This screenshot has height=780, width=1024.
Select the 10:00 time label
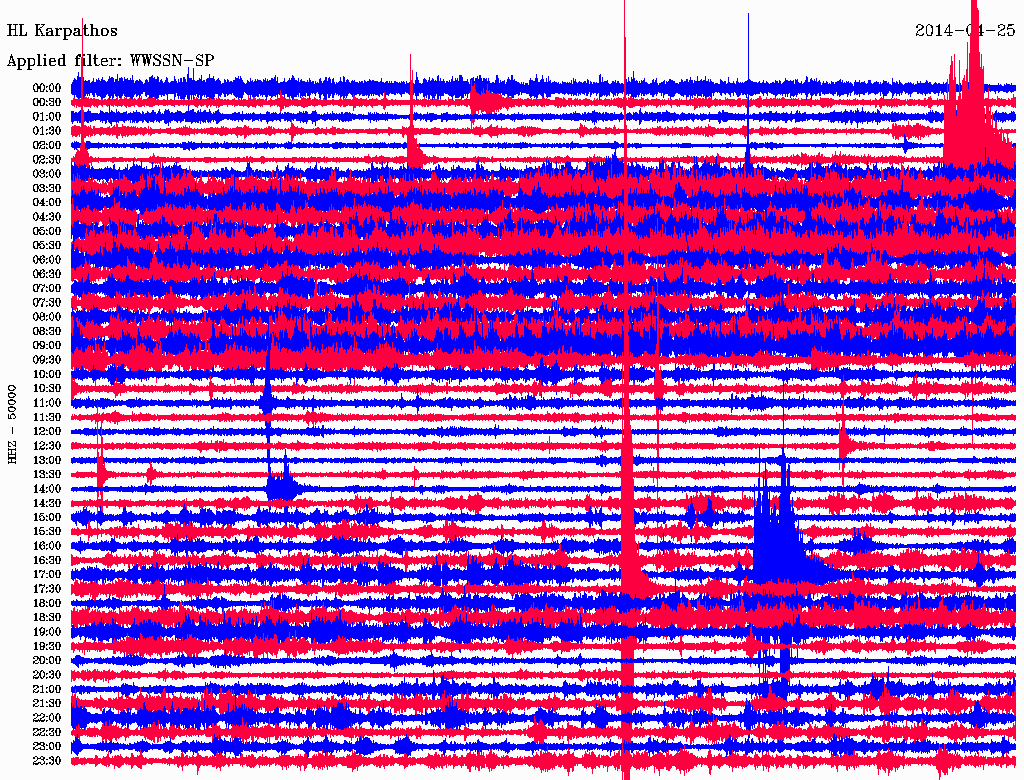[47, 374]
